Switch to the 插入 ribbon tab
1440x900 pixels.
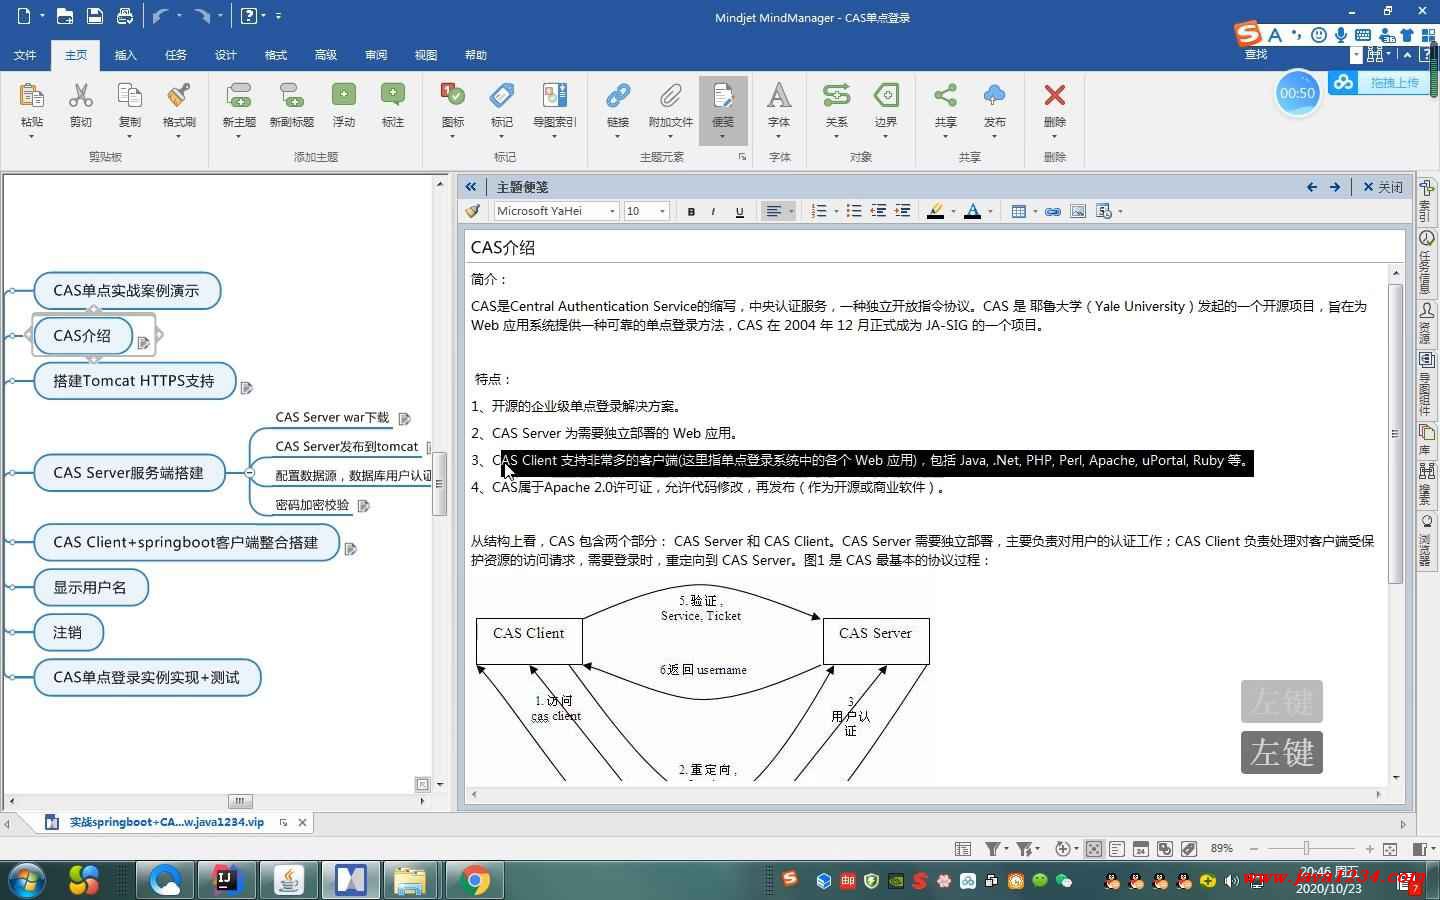coord(125,55)
